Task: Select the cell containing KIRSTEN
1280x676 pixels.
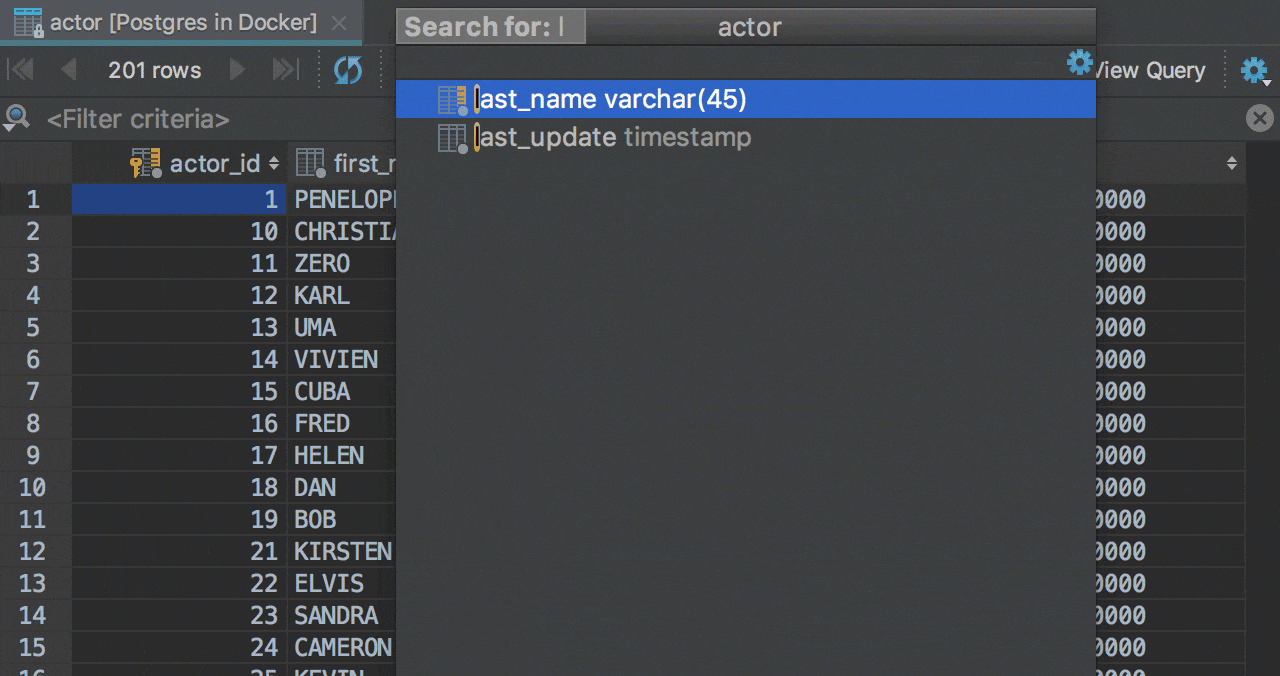Action: (x=342, y=551)
